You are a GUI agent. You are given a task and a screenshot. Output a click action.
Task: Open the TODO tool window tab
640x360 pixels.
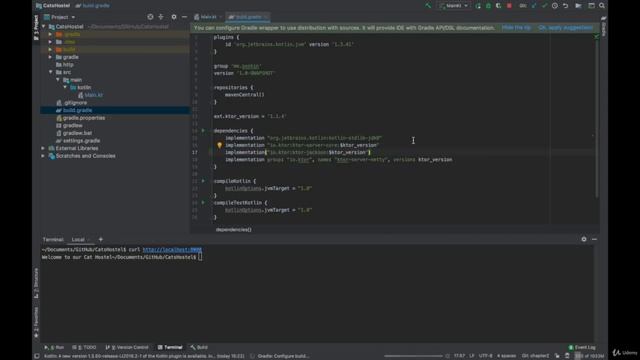point(84,347)
